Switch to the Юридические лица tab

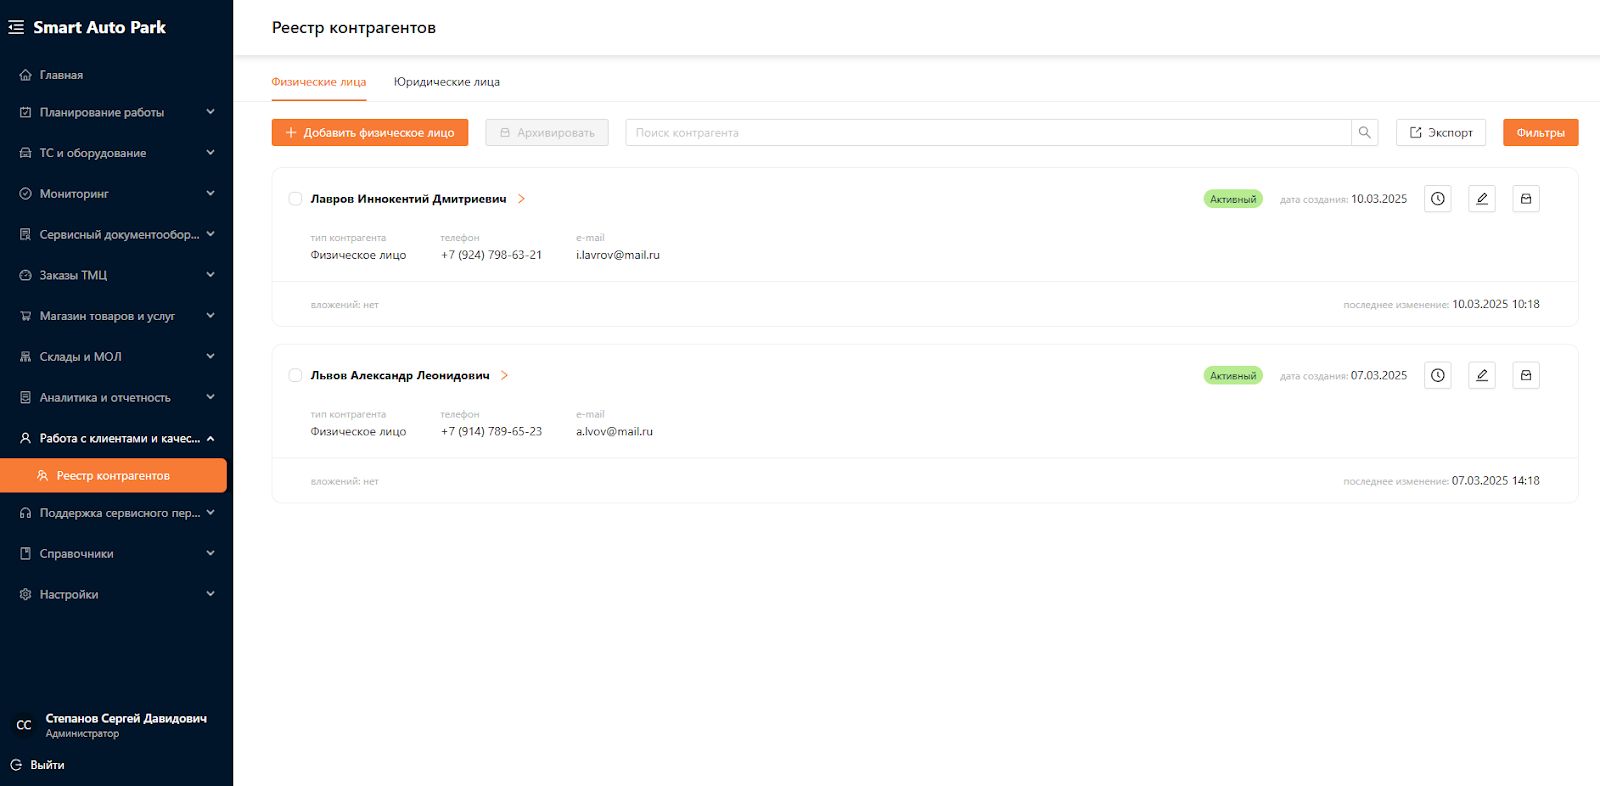[x=446, y=82]
